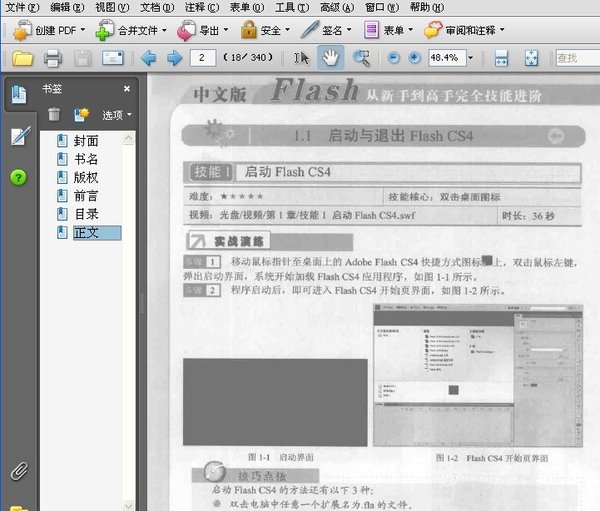Open the 文档 menu

(x=157, y=7)
